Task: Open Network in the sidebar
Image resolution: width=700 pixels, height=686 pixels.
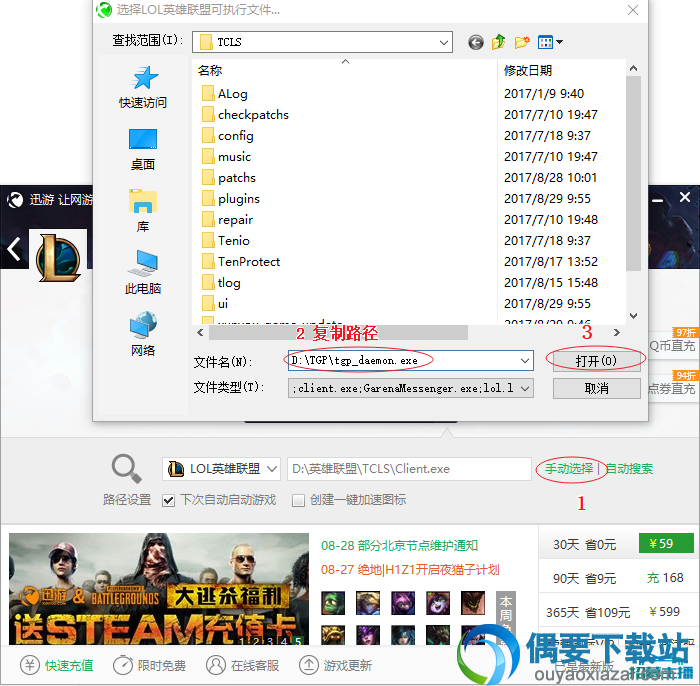Action: (143, 334)
